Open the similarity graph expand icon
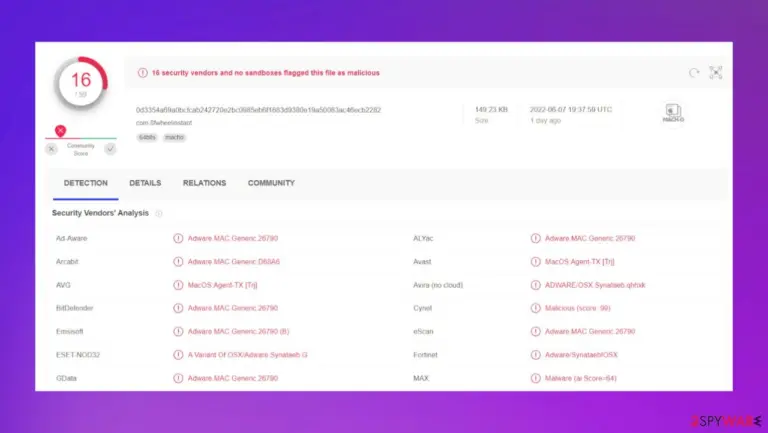 pos(716,72)
